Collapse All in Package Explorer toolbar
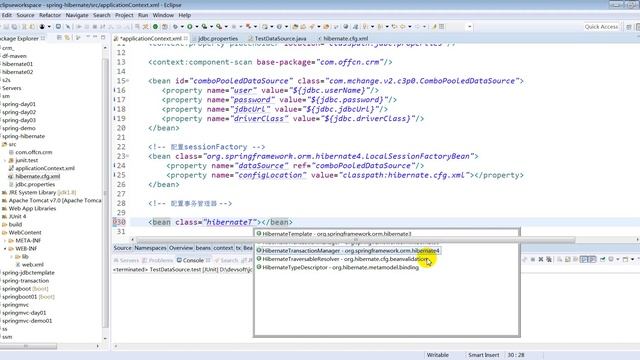This screenshot has height=360, width=640. click(x=59, y=38)
